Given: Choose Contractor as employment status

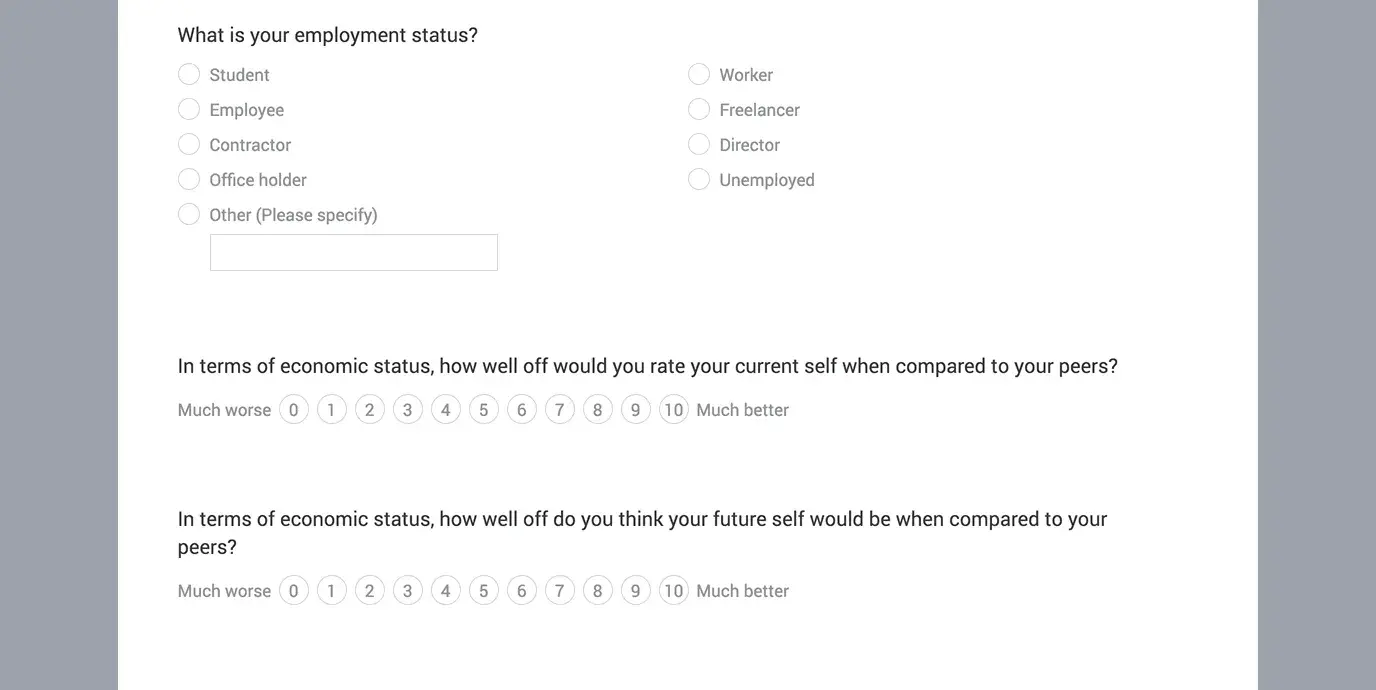Looking at the screenshot, I should point(189,144).
